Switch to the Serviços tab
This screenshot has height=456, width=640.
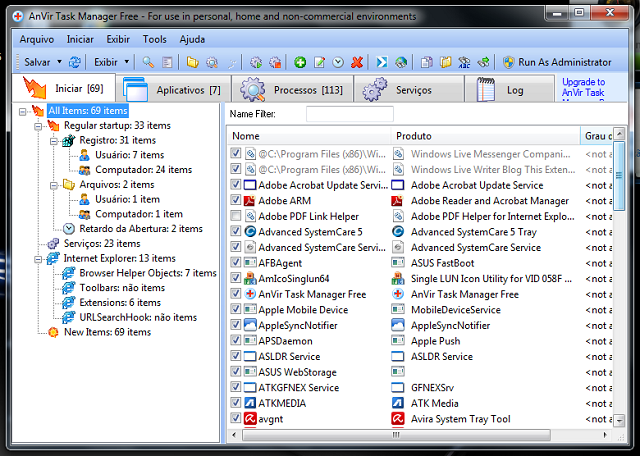coord(409,89)
